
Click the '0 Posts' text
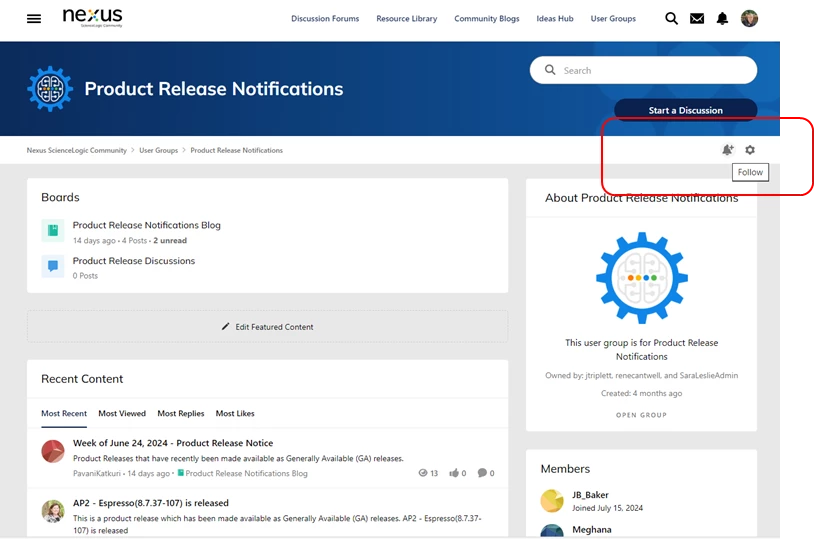[85, 276]
